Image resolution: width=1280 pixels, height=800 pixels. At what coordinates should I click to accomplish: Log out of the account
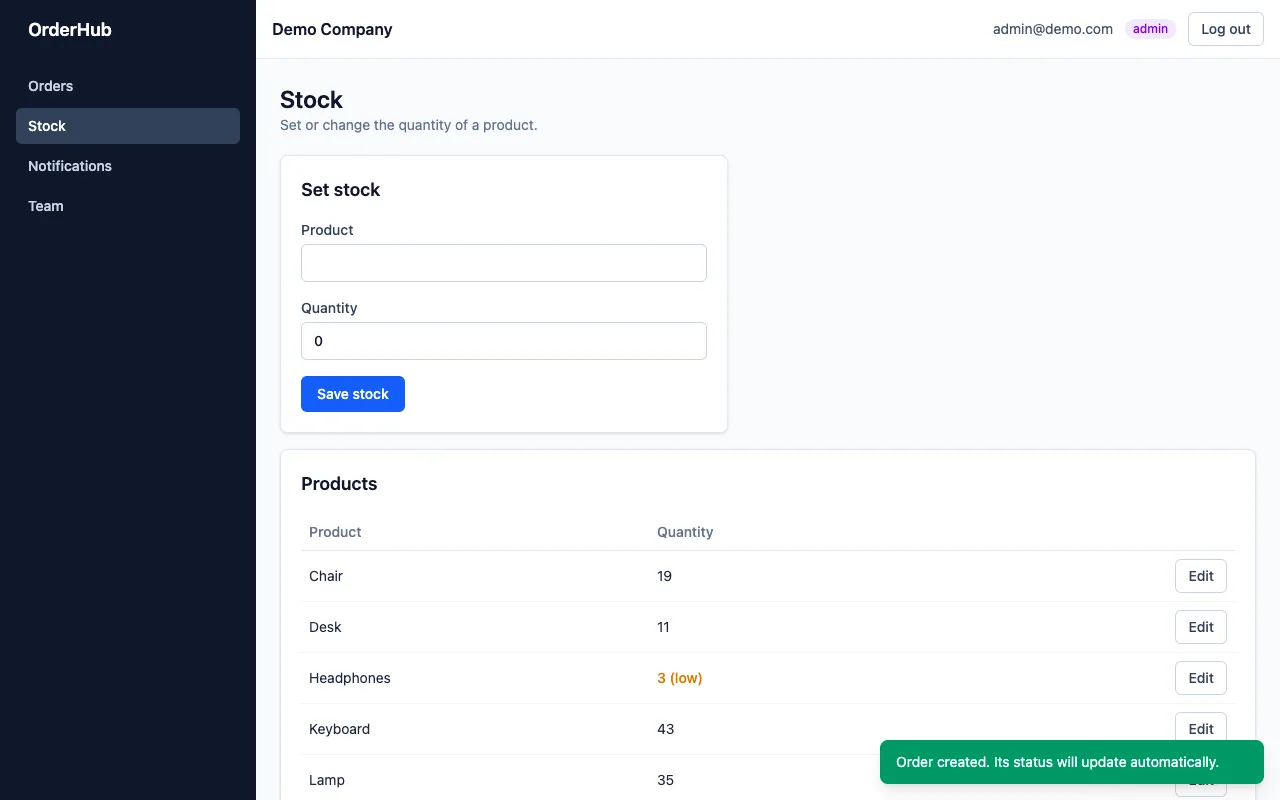pos(1225,29)
